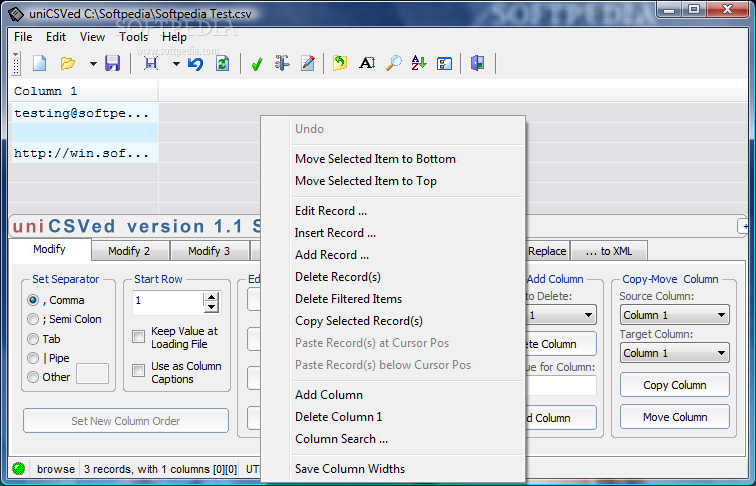Choose Add Column from context menu
Viewport: 756px width, 486px height.
pyautogui.click(x=407, y=395)
